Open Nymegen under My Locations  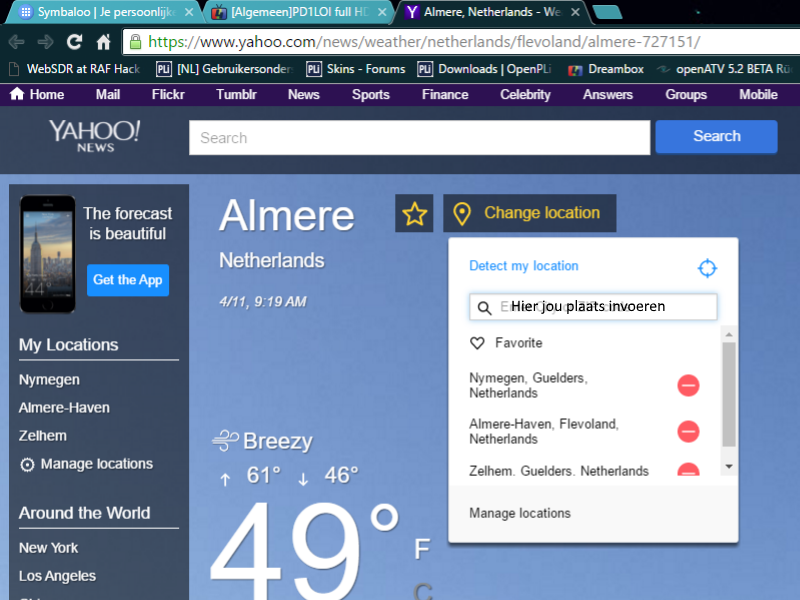49,380
